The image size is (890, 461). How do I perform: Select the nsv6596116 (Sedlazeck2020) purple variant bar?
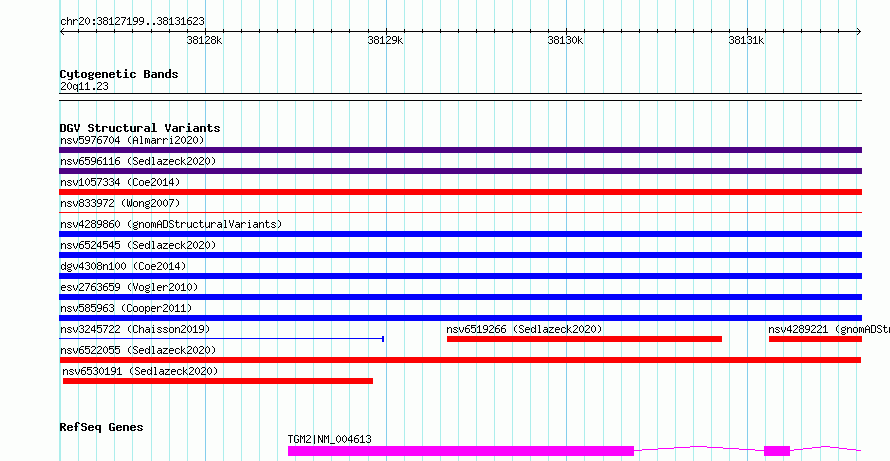coord(460,171)
